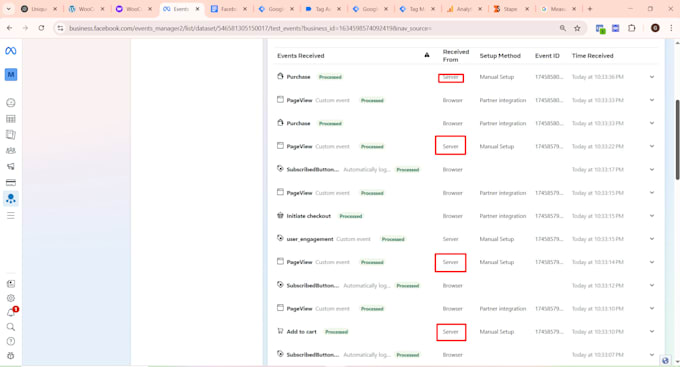The height and width of the screenshot is (367, 680).
Task: Expand the user_engagement event row
Action: click(652, 239)
